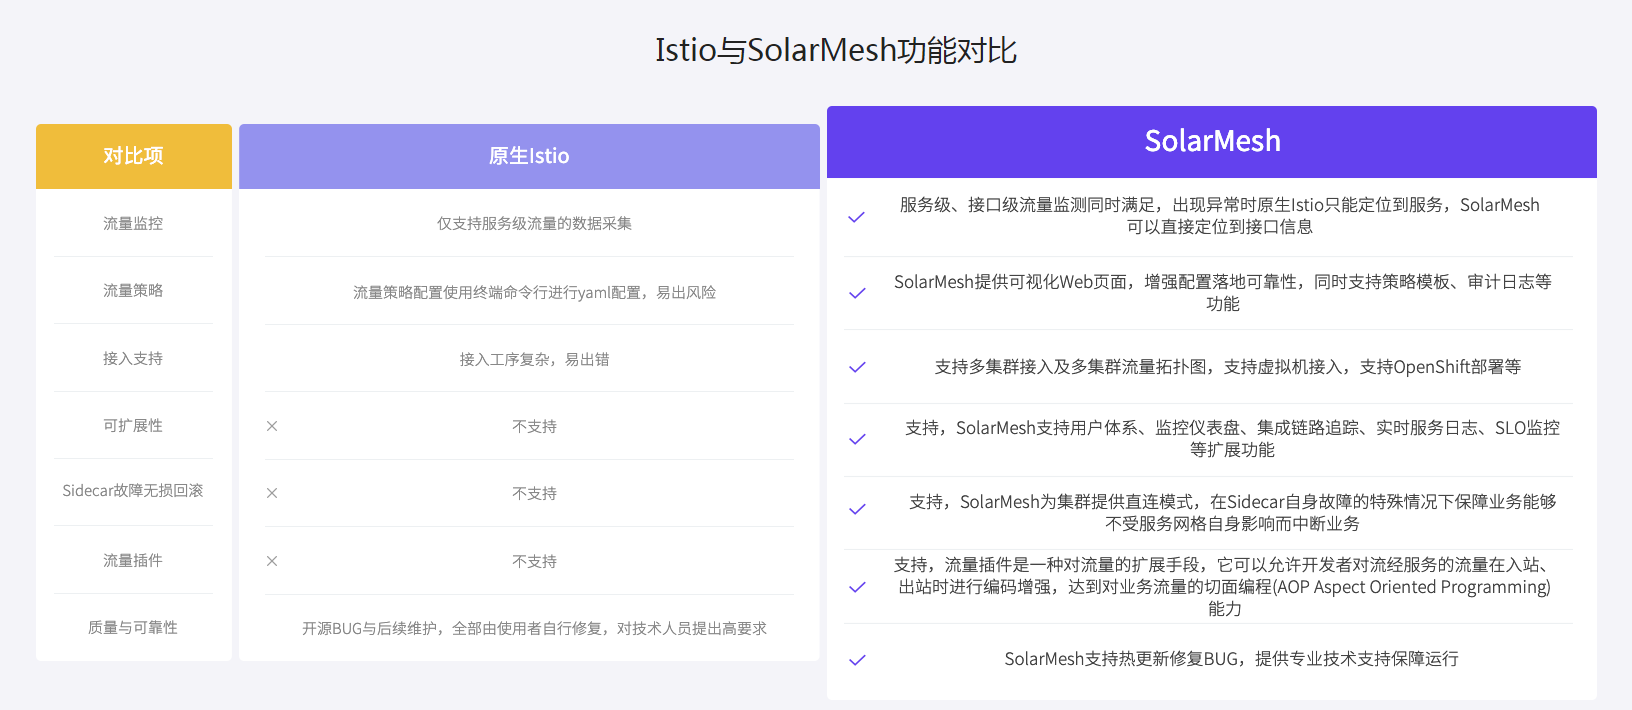Click the checkmark beside 支持多集群接入
This screenshot has height=710, width=1632.
pos(857,367)
